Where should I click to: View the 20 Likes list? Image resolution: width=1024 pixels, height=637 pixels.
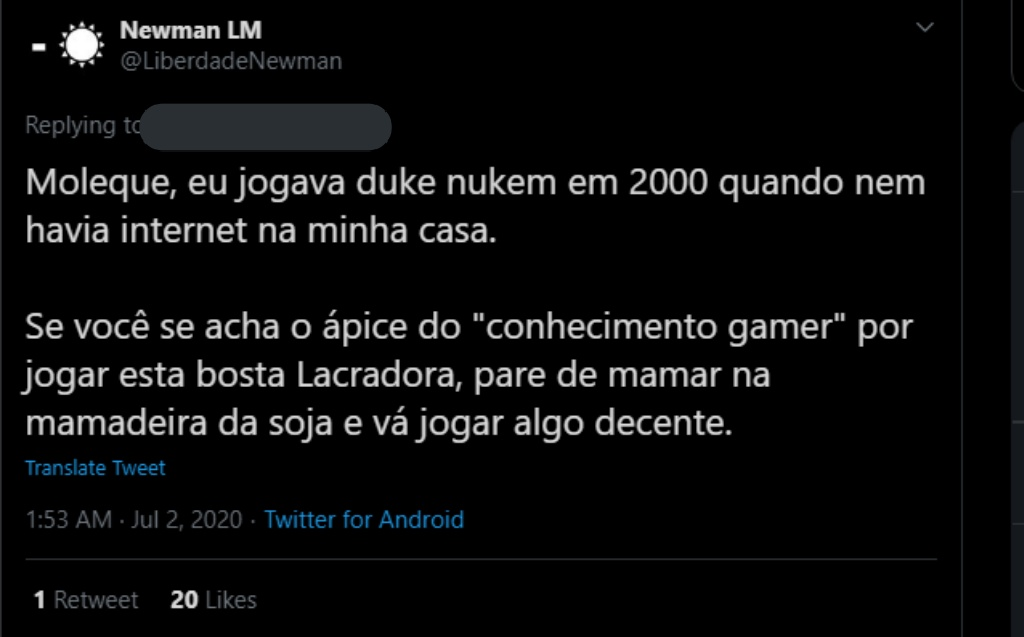tap(213, 600)
